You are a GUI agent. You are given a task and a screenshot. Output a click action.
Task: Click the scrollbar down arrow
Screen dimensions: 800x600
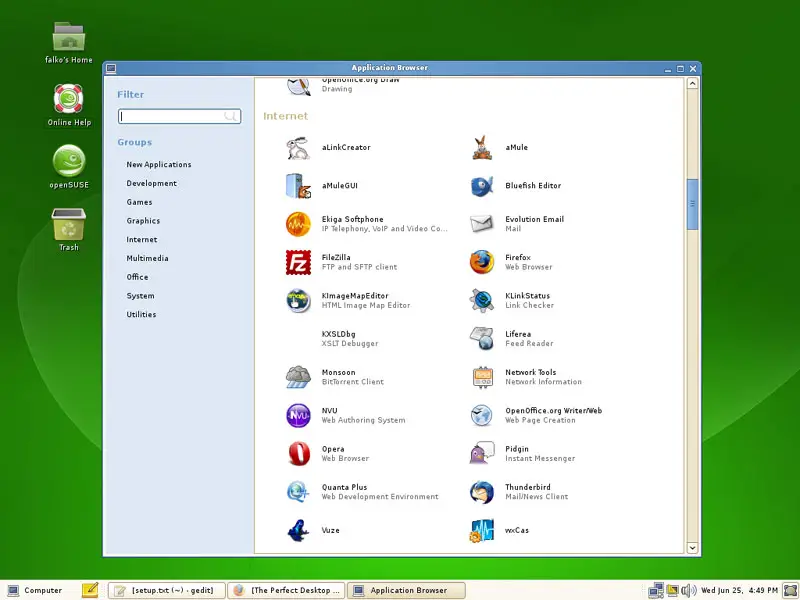[692, 548]
